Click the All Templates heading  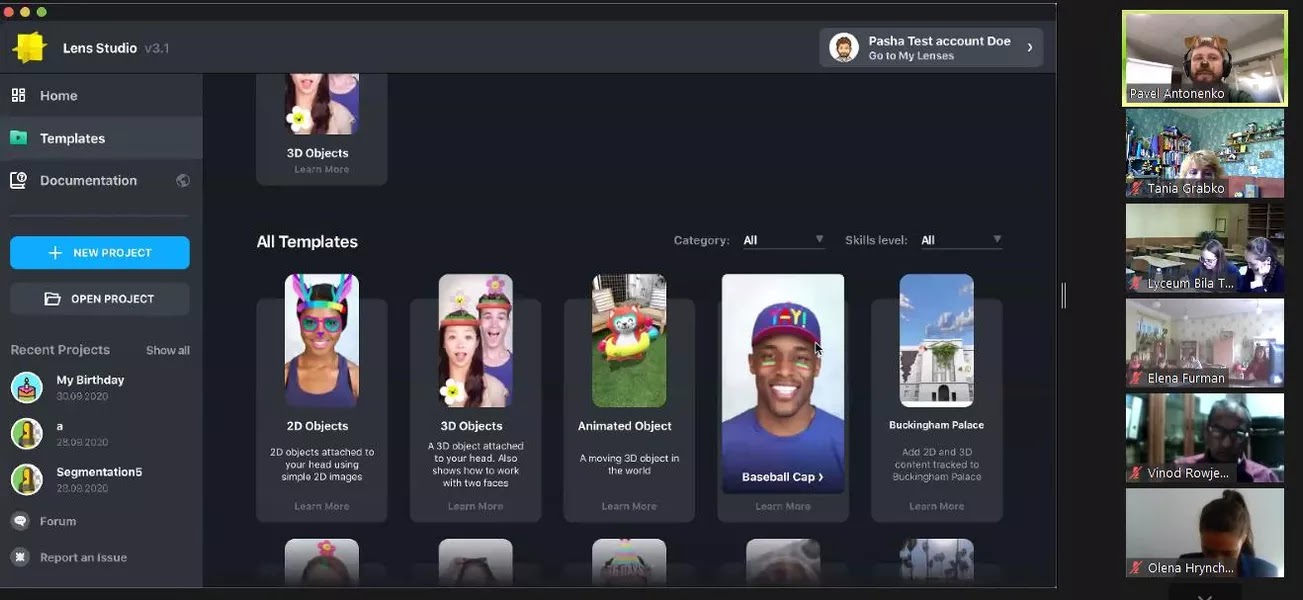307,242
